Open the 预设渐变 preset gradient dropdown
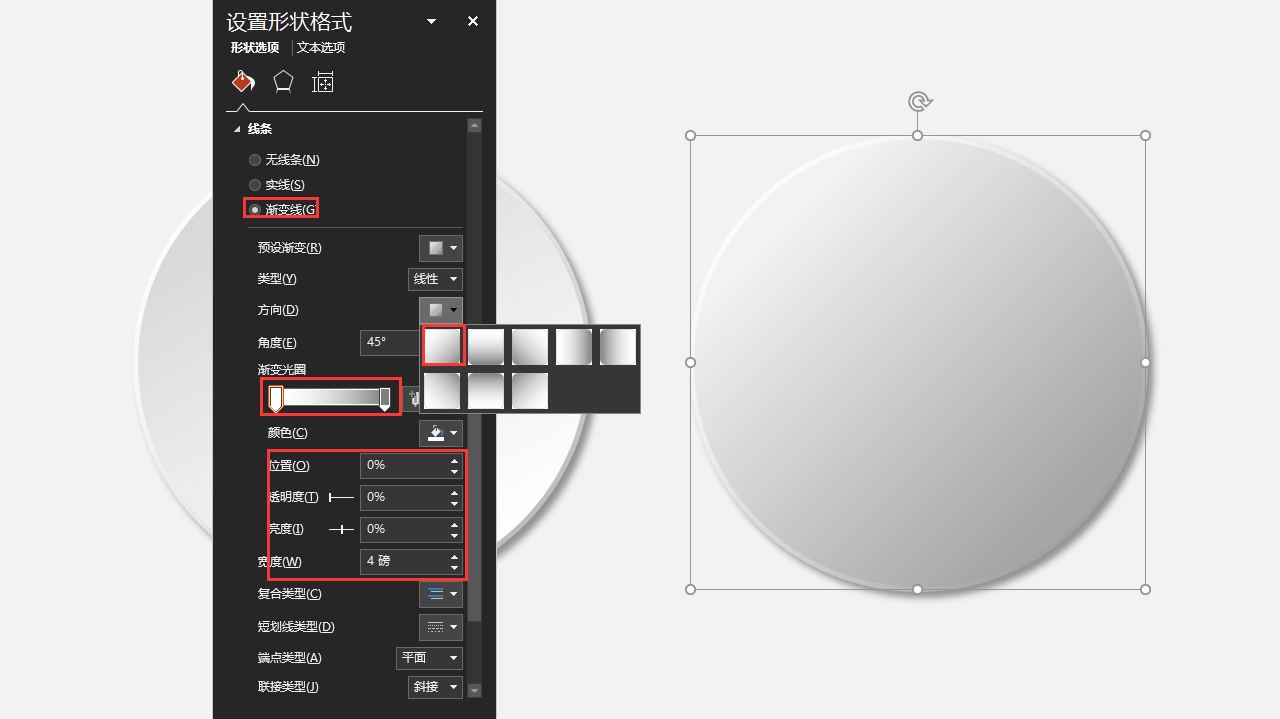The height and width of the screenshot is (719, 1280). [440, 248]
